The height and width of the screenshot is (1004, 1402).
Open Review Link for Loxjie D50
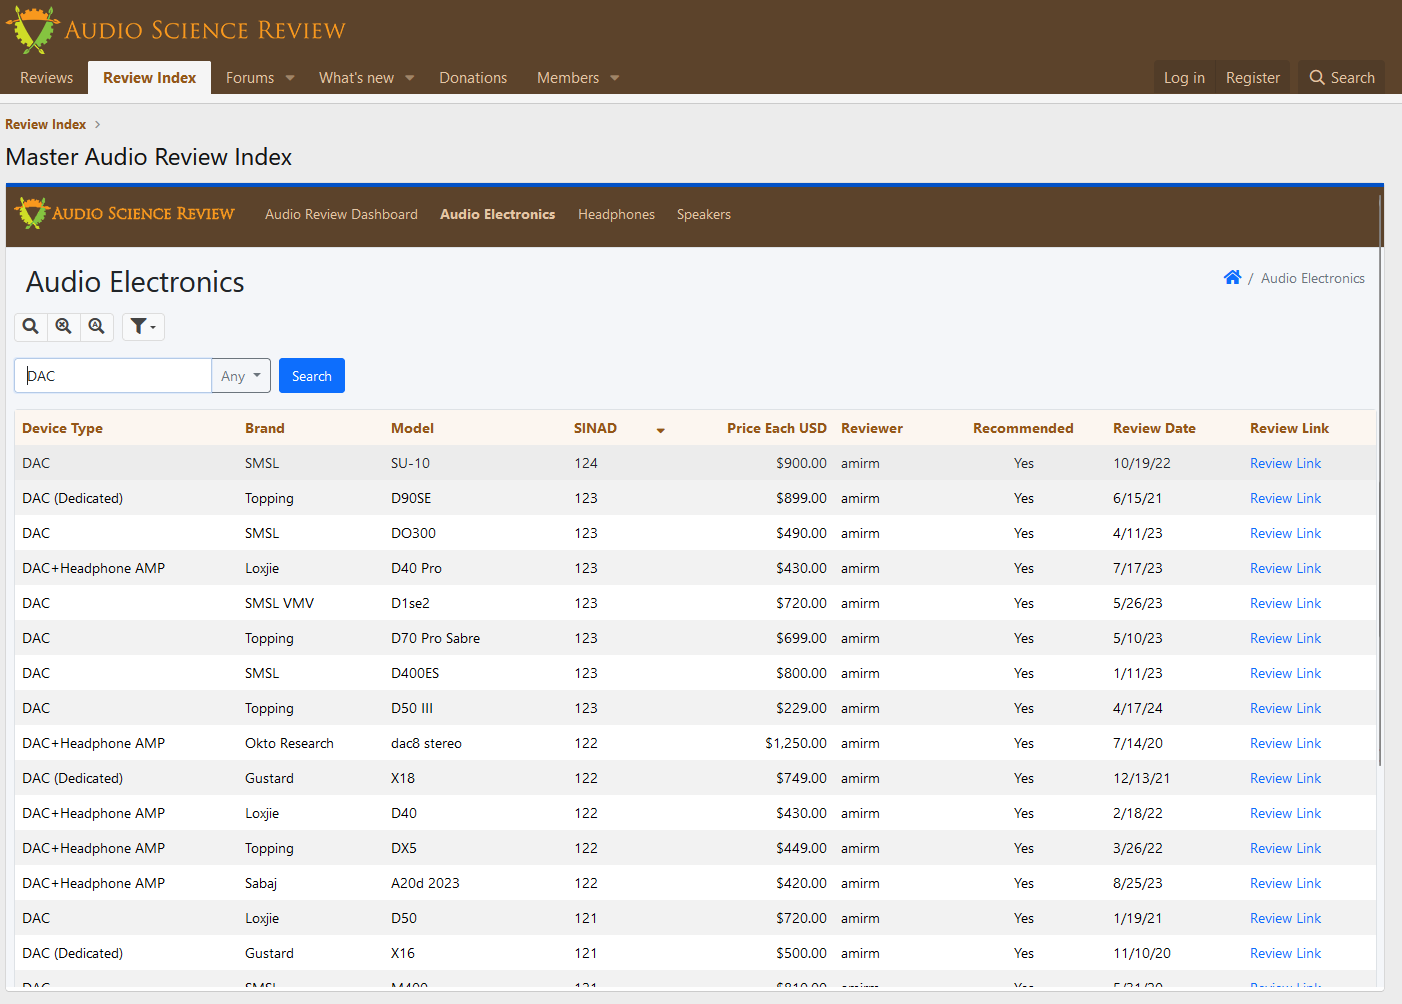coord(1285,918)
